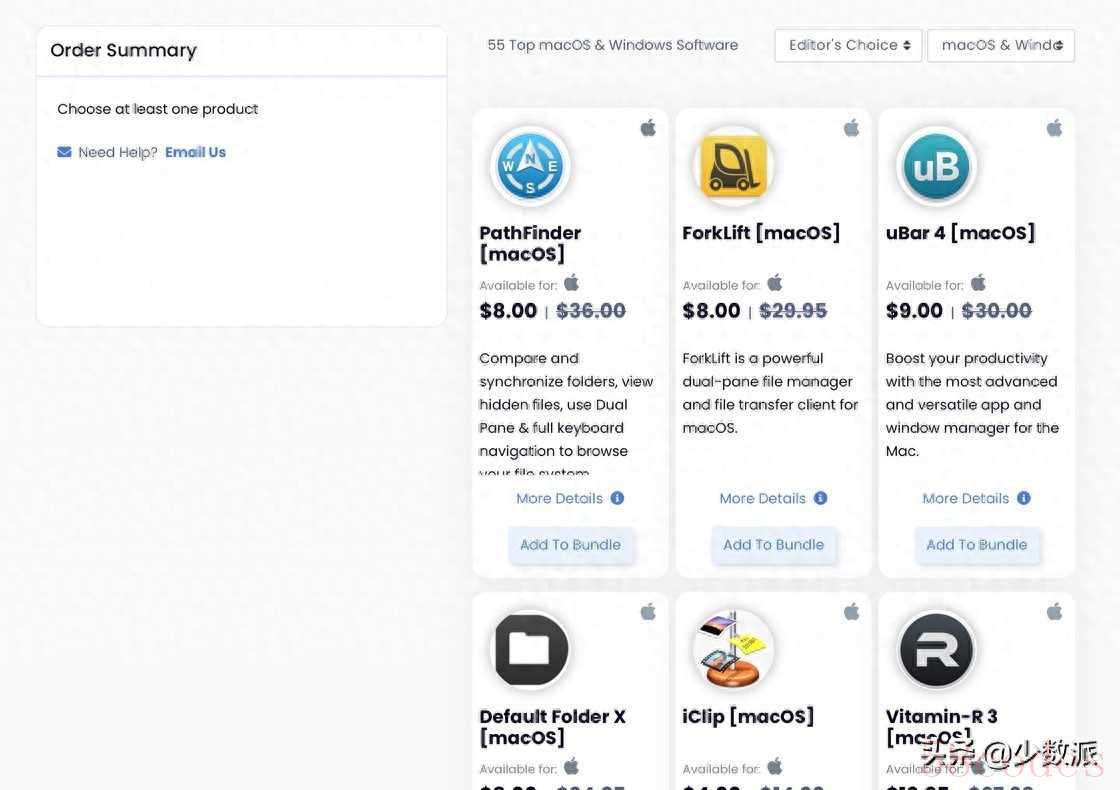Click the ForkLift [macOS] product title
Screen dimensions: 1120x790
click(x=760, y=233)
